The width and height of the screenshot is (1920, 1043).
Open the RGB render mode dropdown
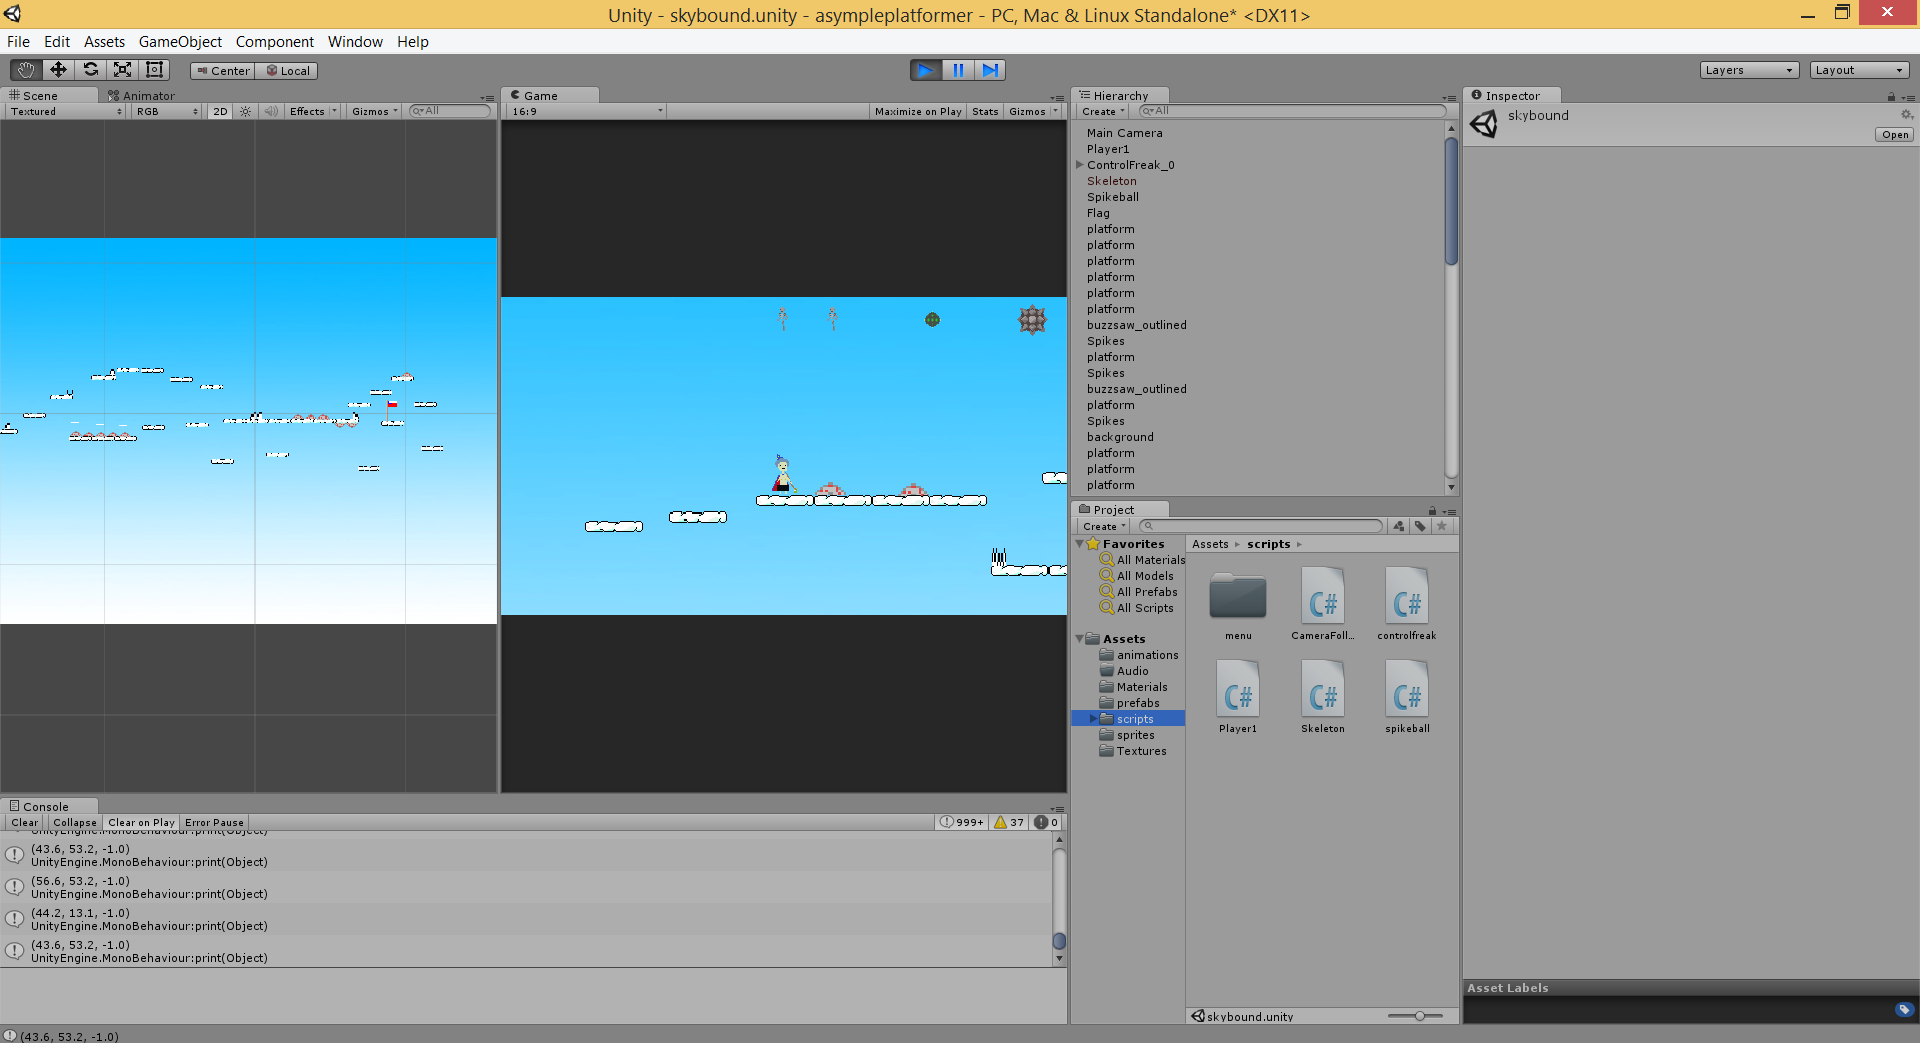[x=166, y=112]
